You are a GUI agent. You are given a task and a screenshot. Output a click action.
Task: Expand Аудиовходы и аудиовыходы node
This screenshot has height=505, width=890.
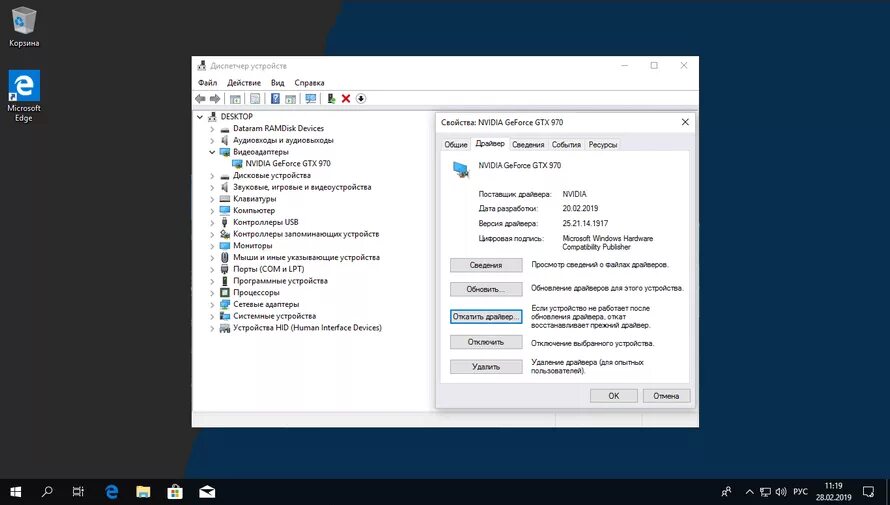212,140
